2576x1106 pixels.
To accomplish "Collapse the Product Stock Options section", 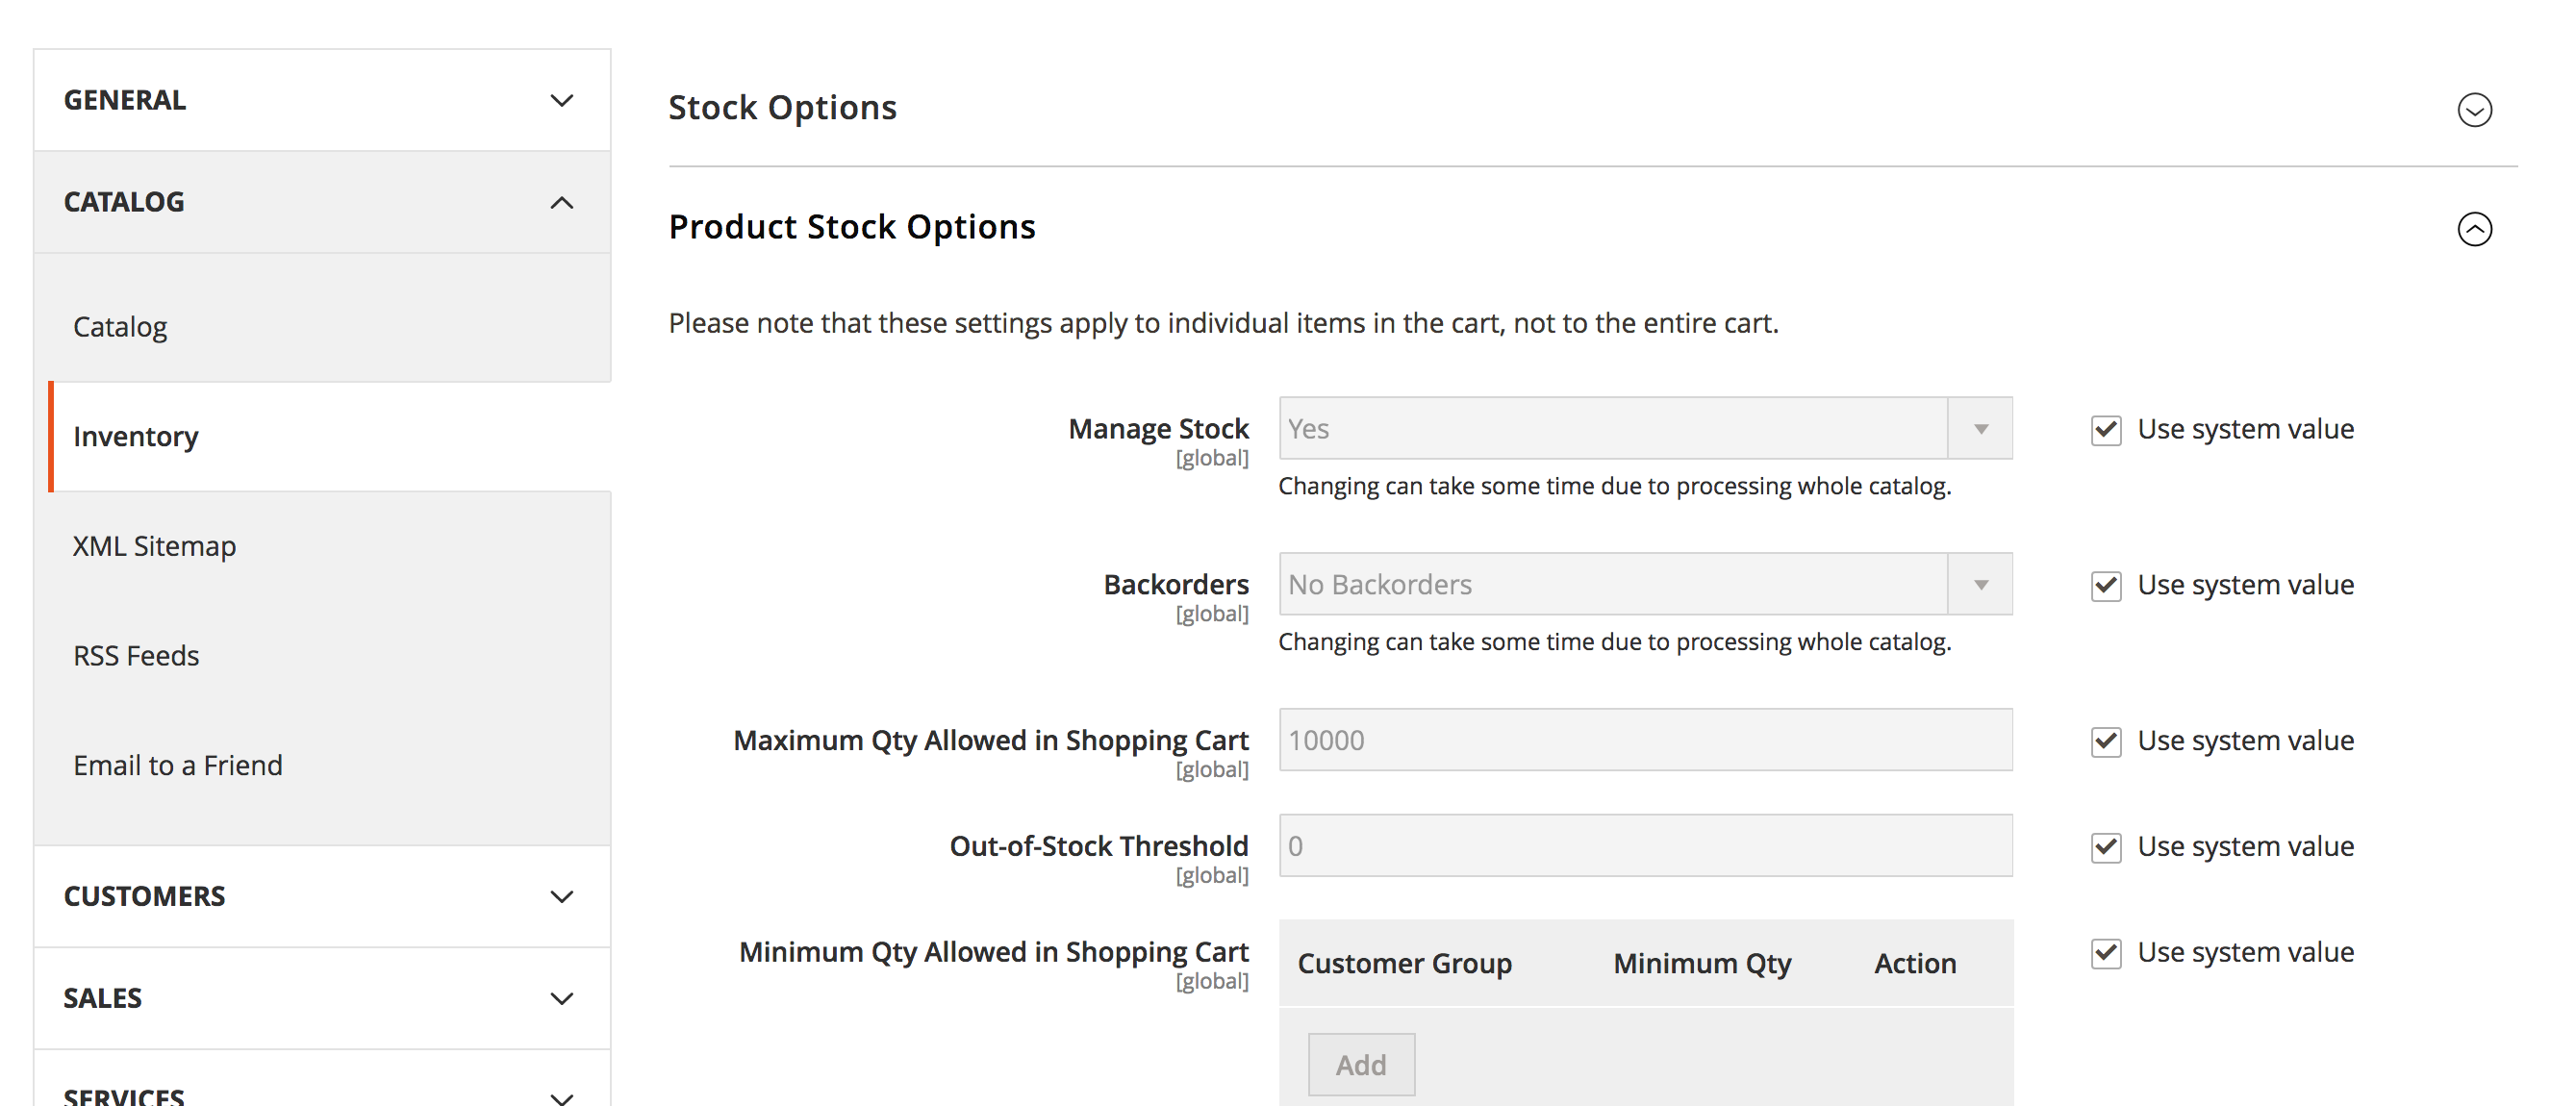I will tap(2474, 230).
